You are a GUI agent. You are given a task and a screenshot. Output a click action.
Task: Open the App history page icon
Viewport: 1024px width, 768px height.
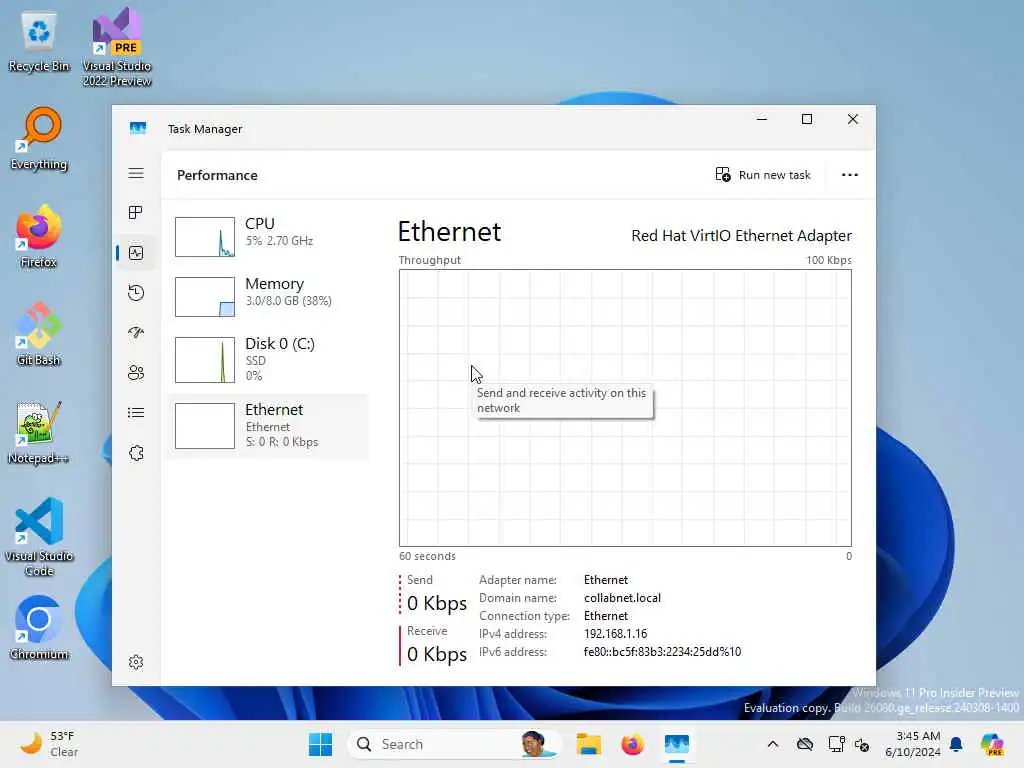[x=136, y=293]
